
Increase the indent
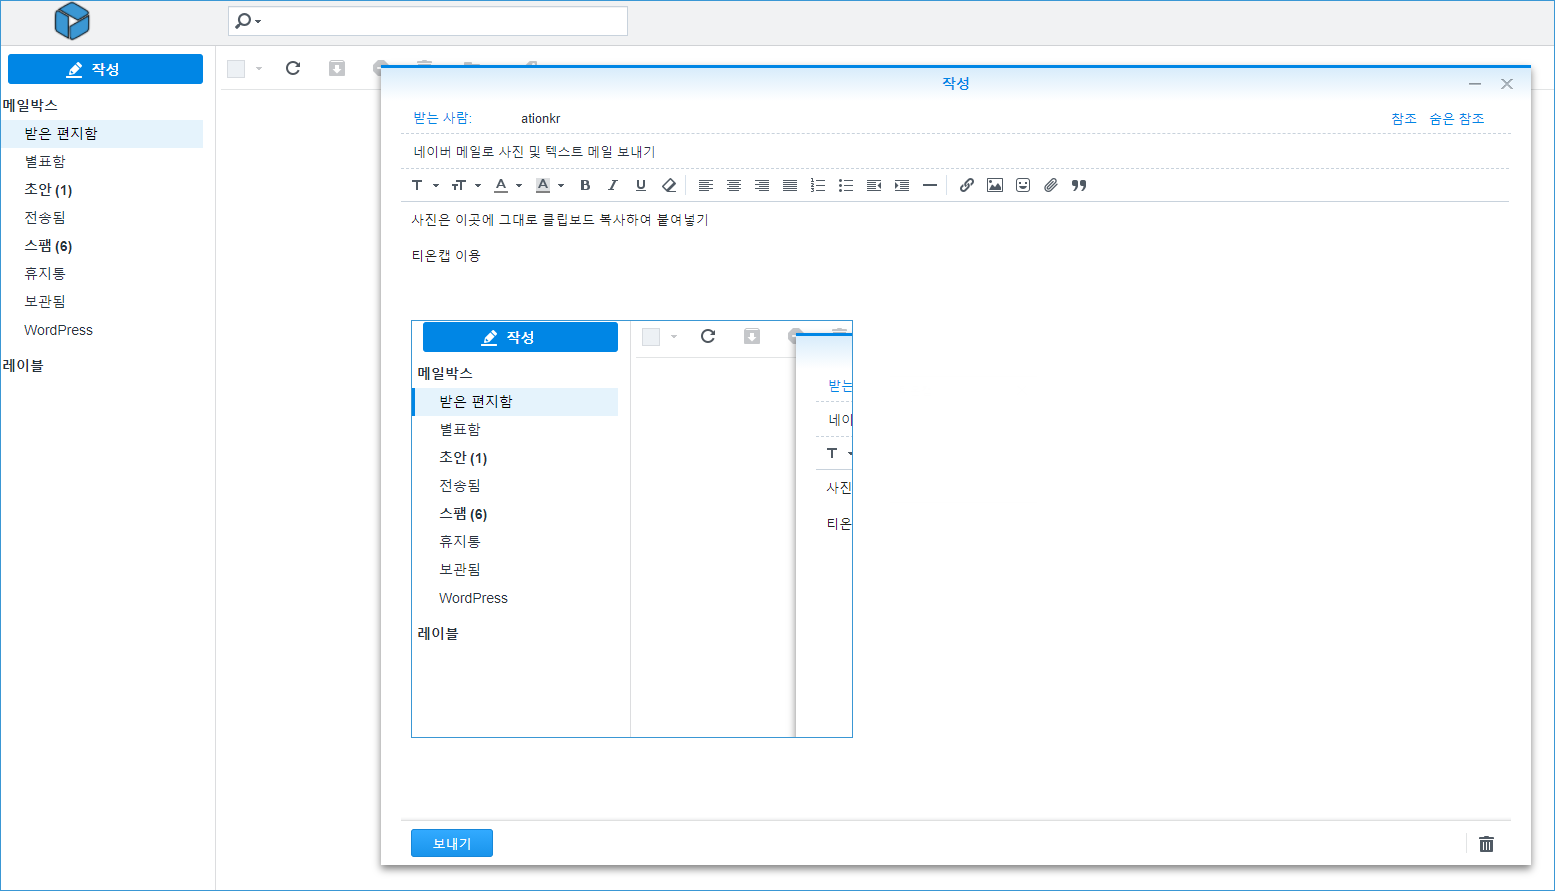902,185
